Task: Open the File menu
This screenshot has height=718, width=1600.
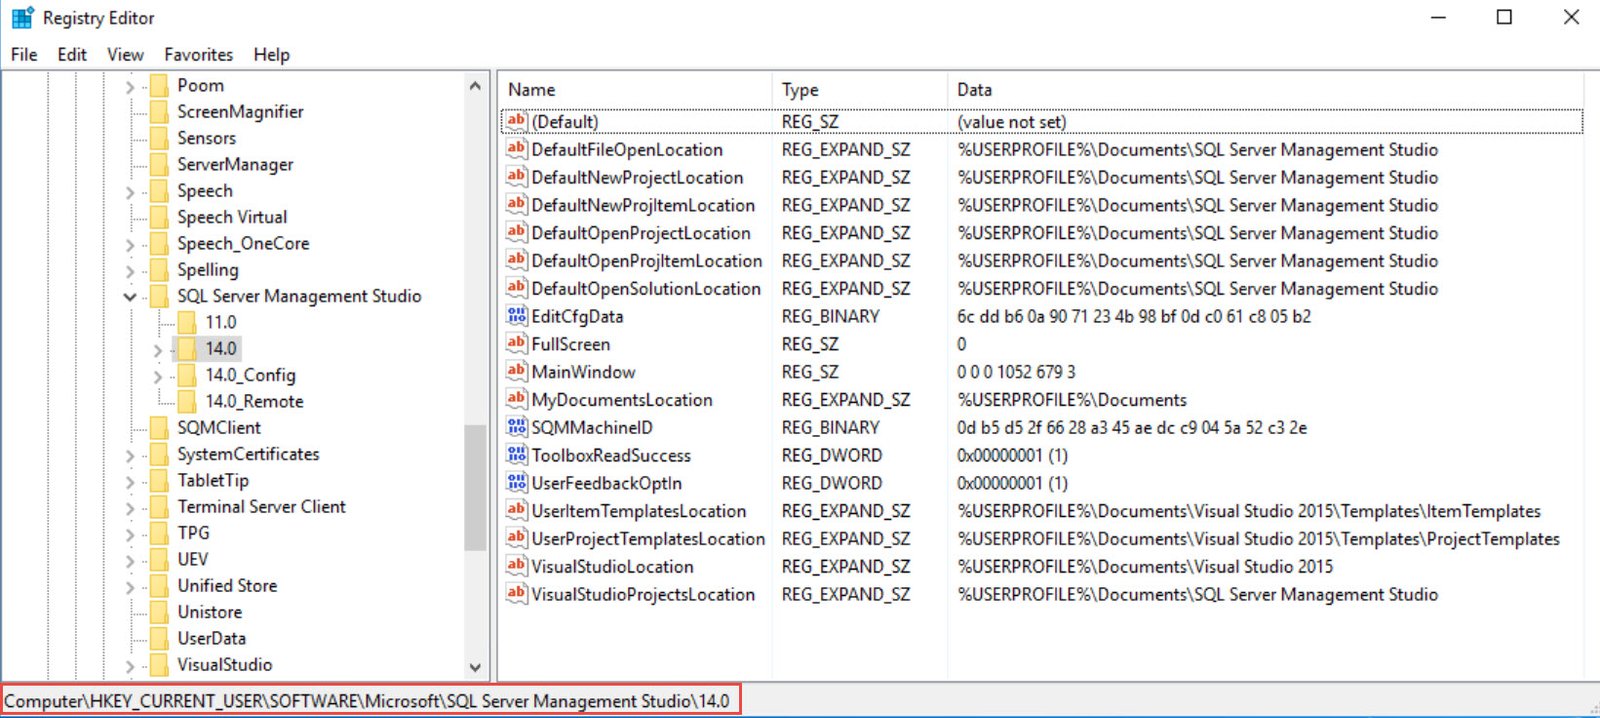Action: (24, 54)
